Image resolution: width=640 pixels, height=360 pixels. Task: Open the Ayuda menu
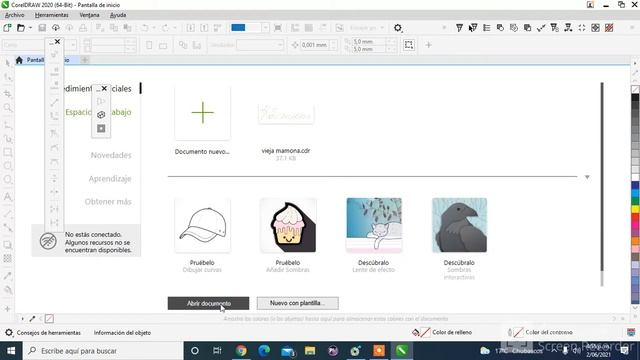(x=118, y=15)
